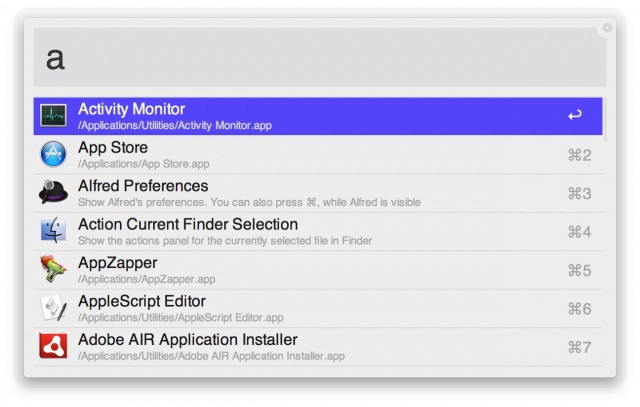Image resolution: width=640 pixels, height=407 pixels.
Task: Click the /Applications/Utilities/AppleScript Editor.app path text
Action: click(x=180, y=317)
